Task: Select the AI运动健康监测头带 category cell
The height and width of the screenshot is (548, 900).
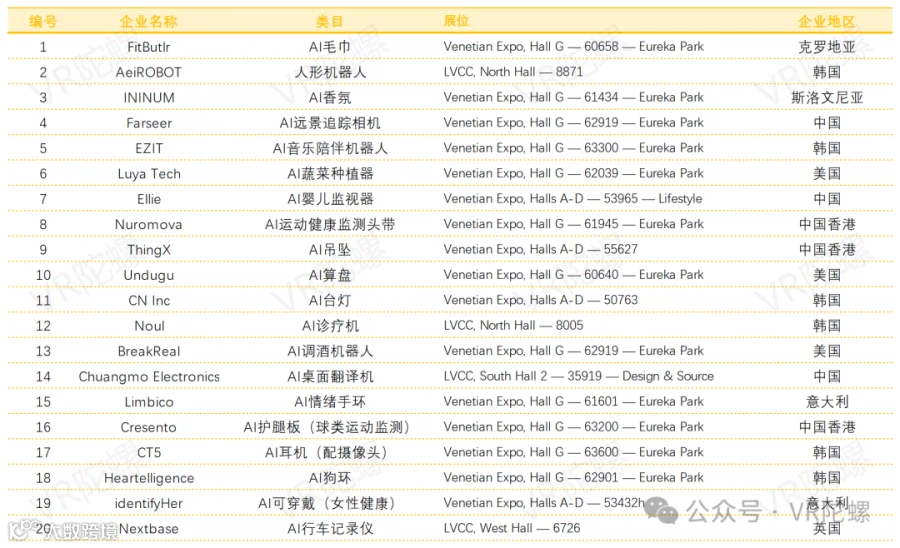Action: [330, 224]
